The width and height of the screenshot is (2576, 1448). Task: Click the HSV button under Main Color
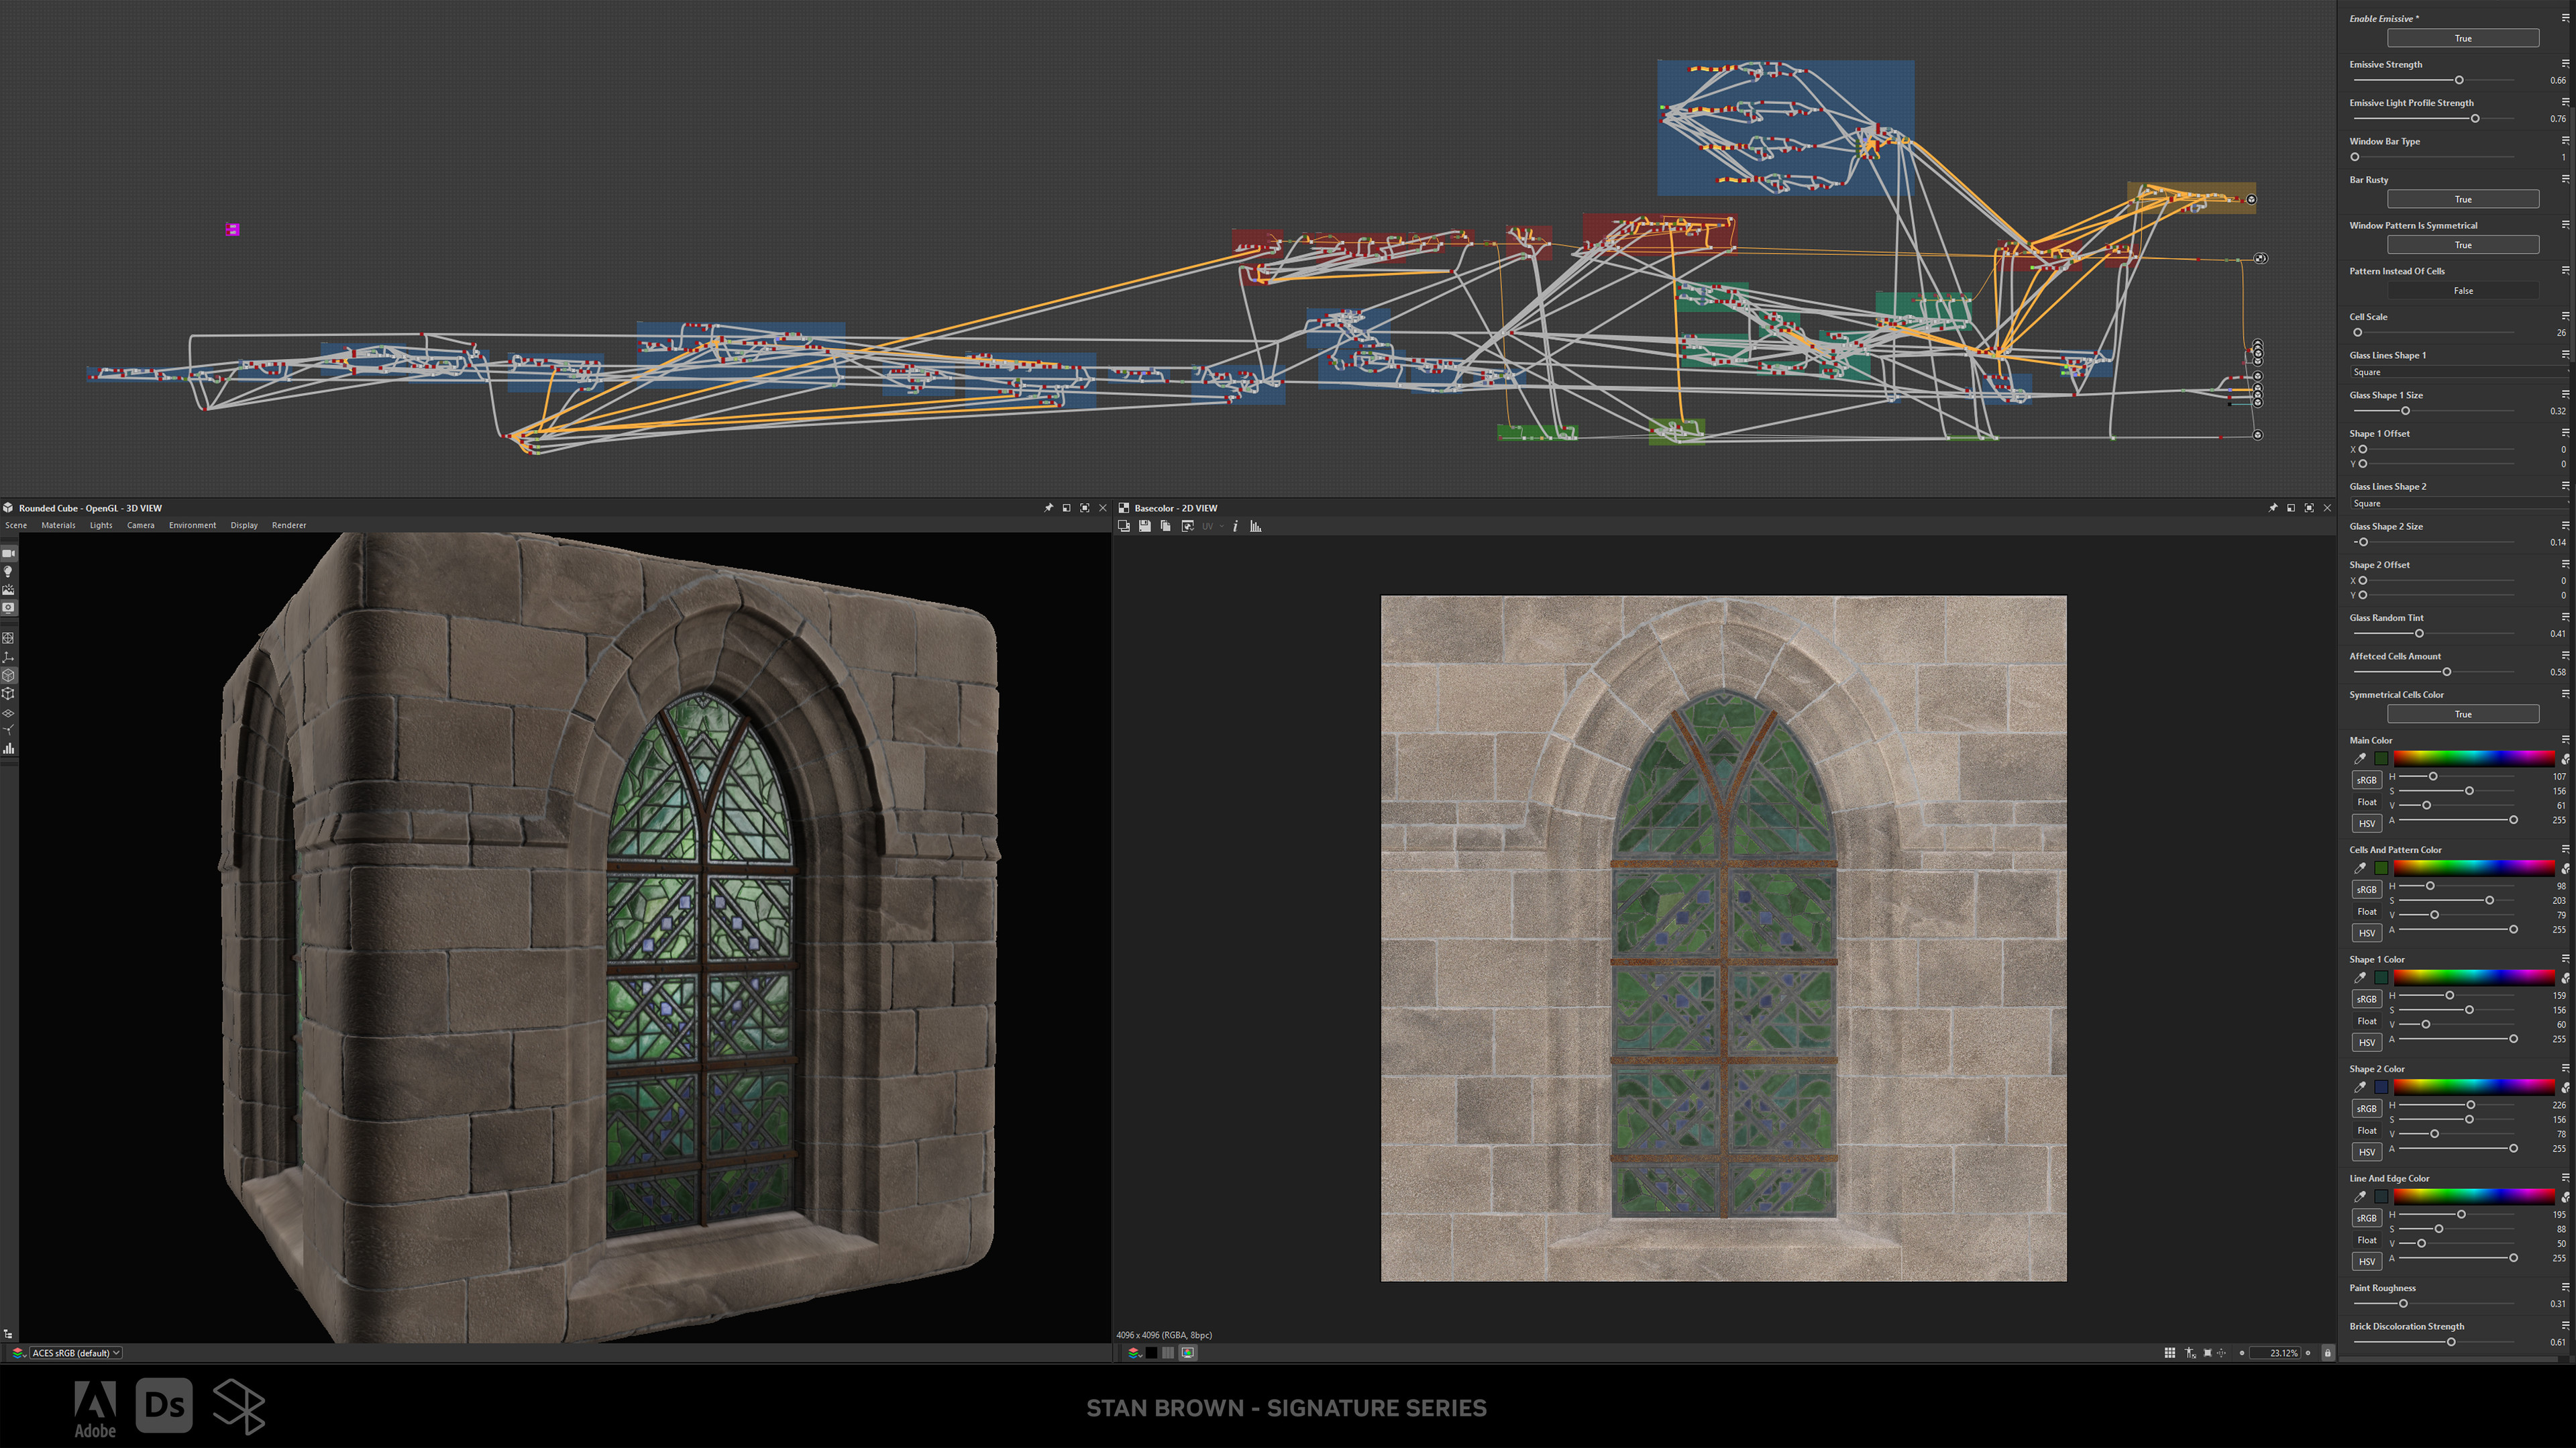[x=2366, y=824]
